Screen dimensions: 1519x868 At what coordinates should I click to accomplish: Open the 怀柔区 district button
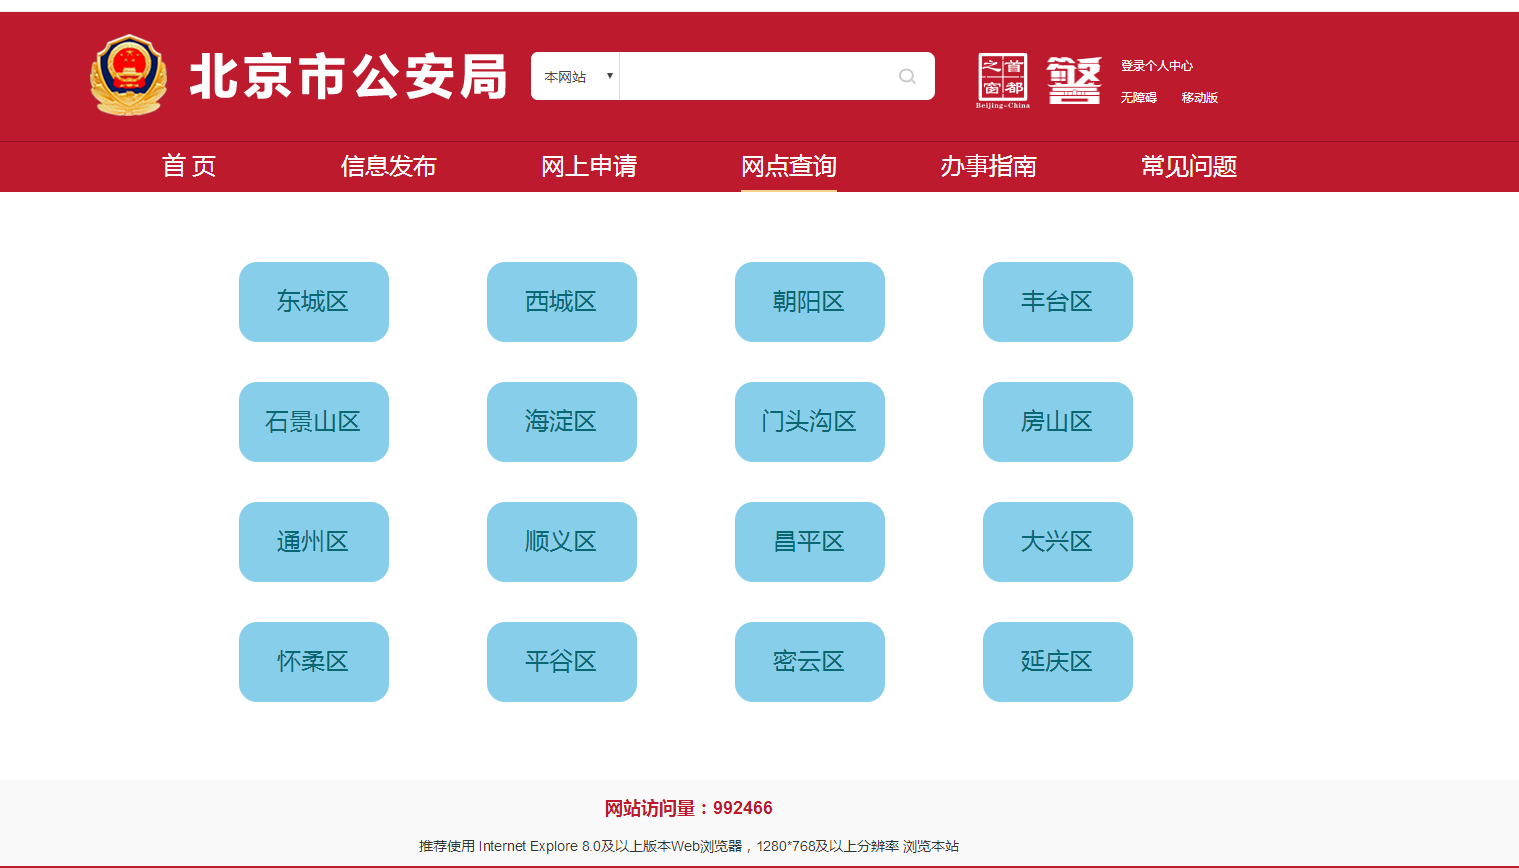[x=314, y=662]
